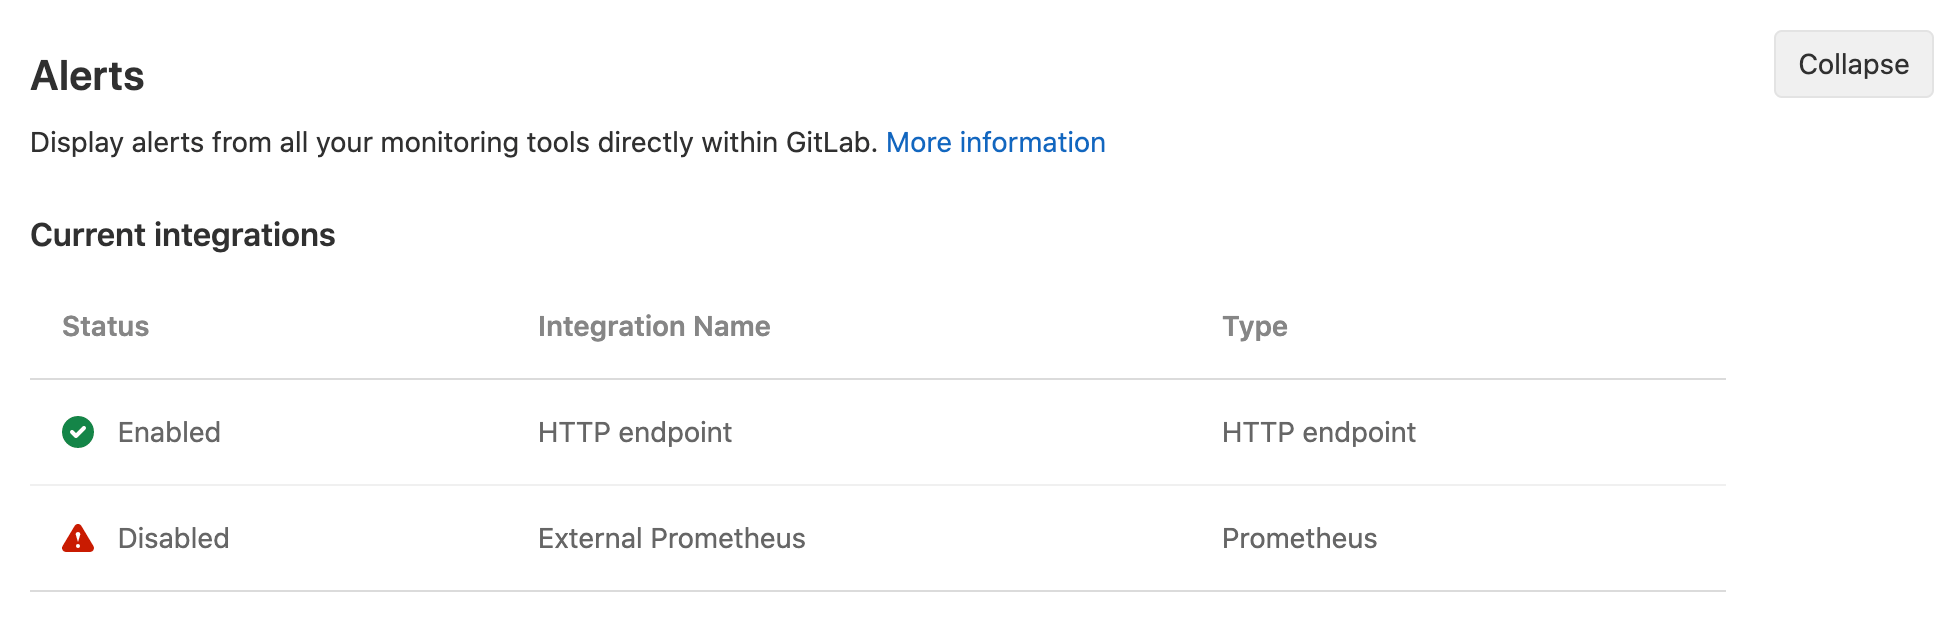This screenshot has width=1950, height=618.
Task: Click the HTTP endpoint type label
Action: [x=1318, y=432]
